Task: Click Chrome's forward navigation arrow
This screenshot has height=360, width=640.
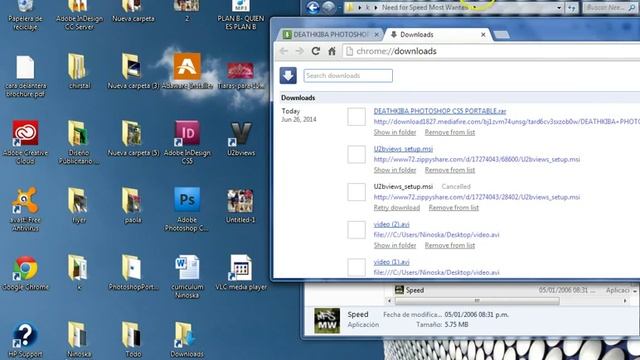Action: (300, 51)
